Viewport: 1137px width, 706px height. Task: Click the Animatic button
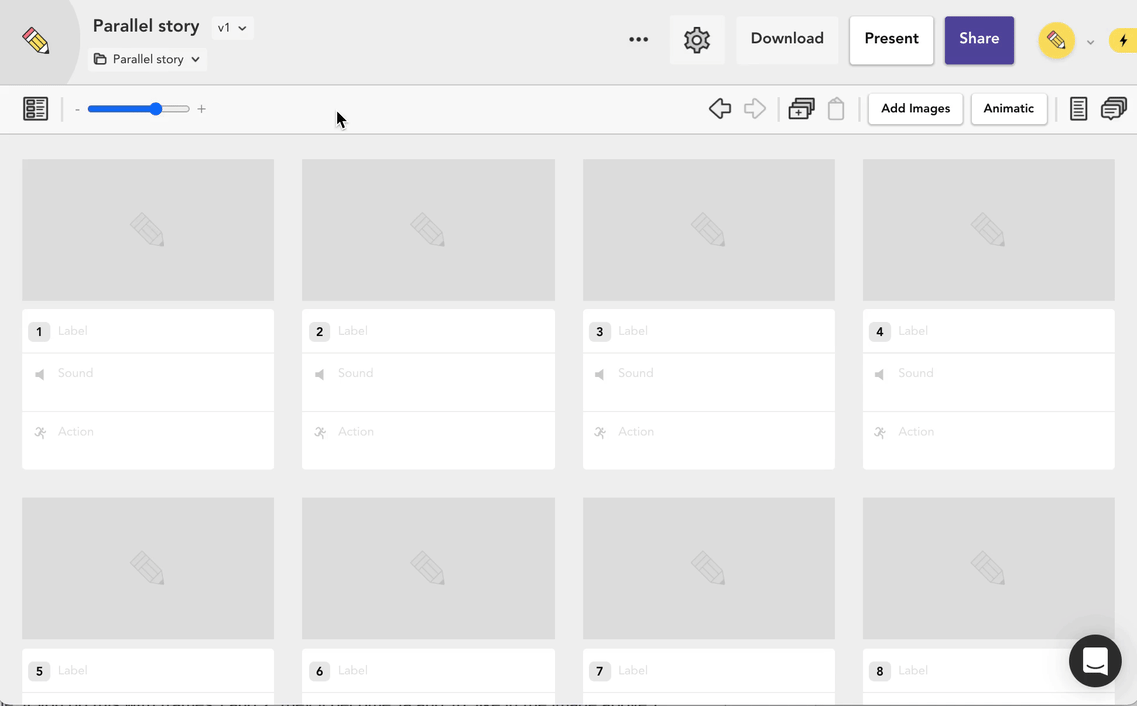pos(1009,109)
